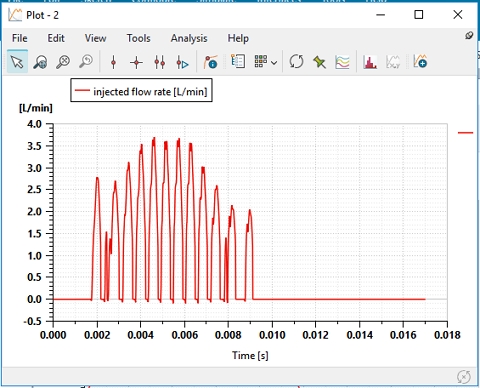Click the pin icon at menu bar right
The image size is (480, 388).
tap(469, 35)
